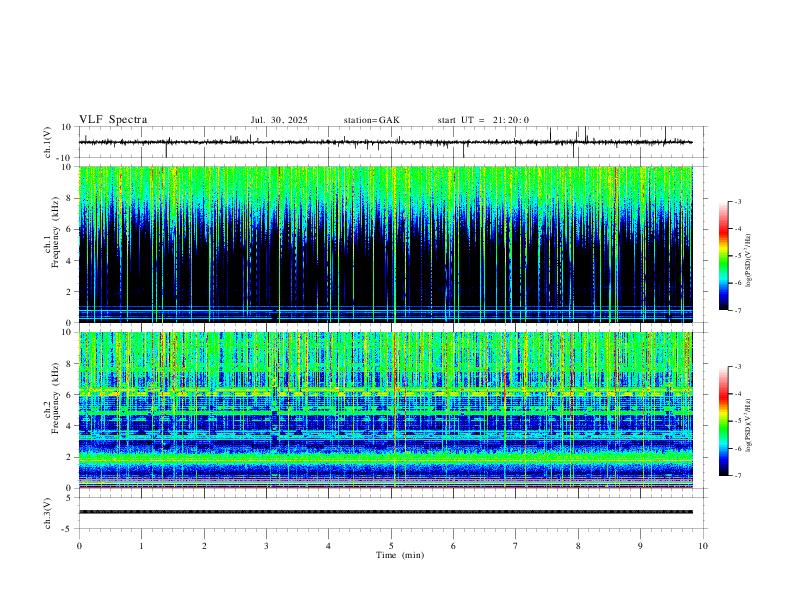The height and width of the screenshot is (612, 792).
Task: Click the time axis tick label "3"
Action: point(266,546)
